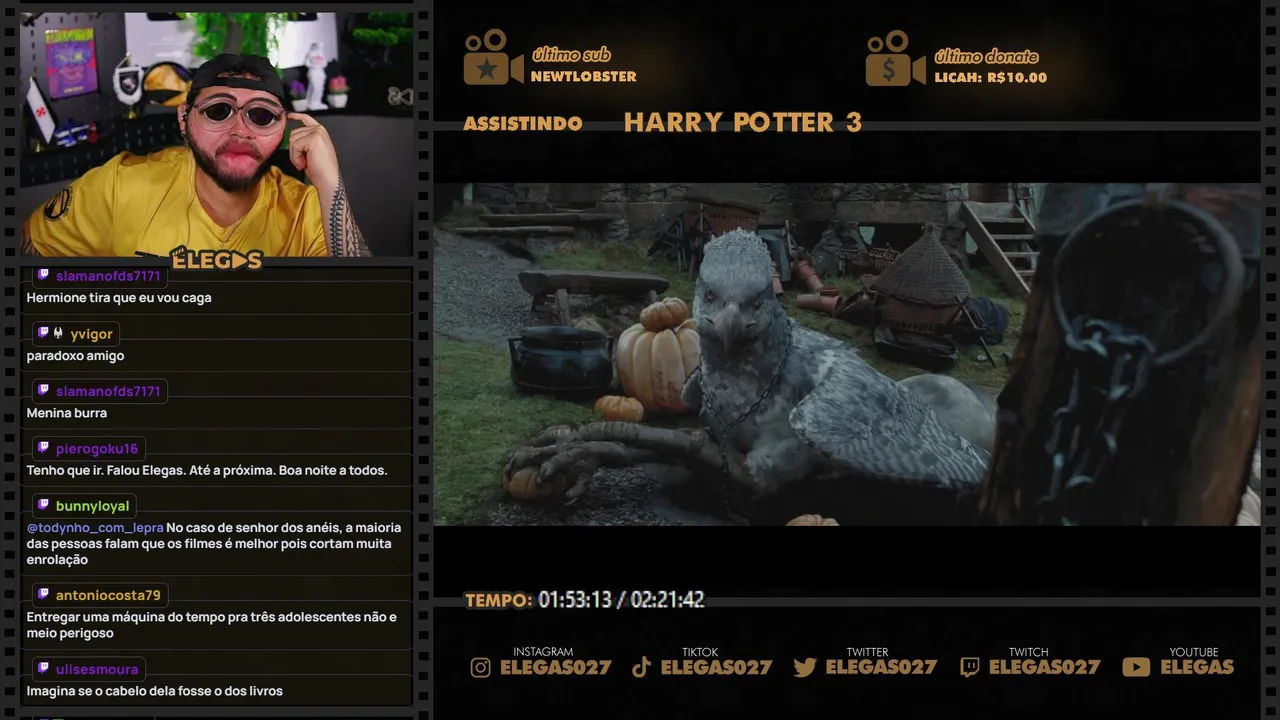Click message 'Tenho que ir. Falou Elegas'

pos(207,470)
